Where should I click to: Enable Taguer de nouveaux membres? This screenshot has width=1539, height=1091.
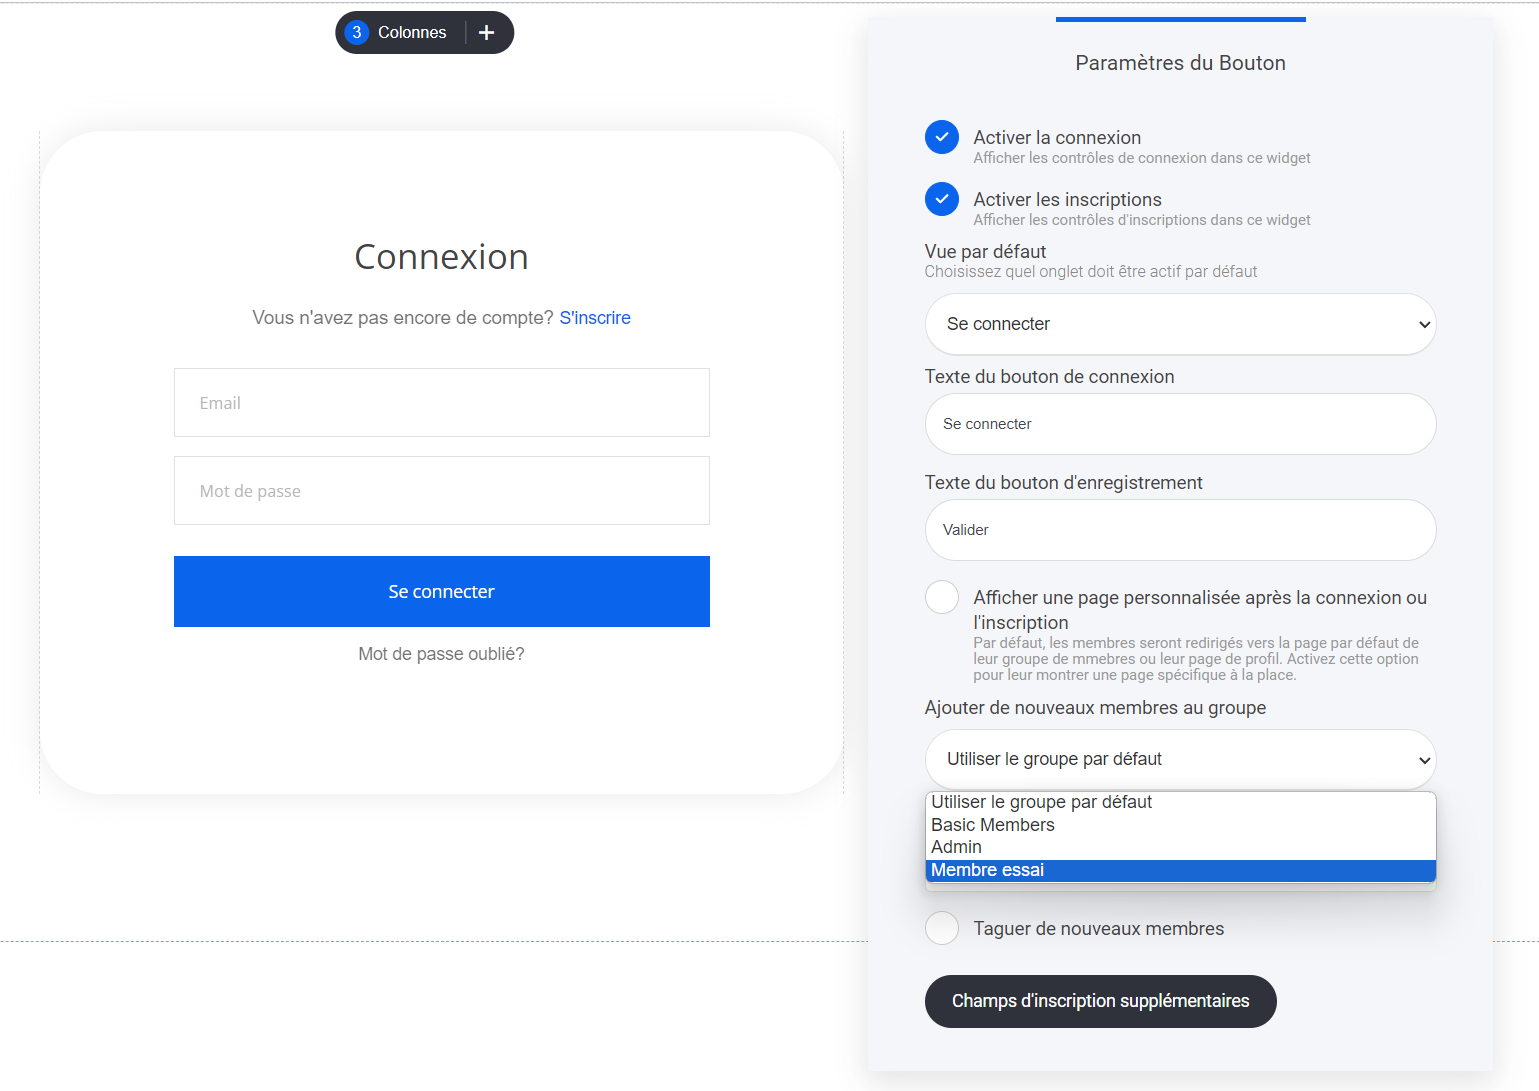[x=942, y=928]
